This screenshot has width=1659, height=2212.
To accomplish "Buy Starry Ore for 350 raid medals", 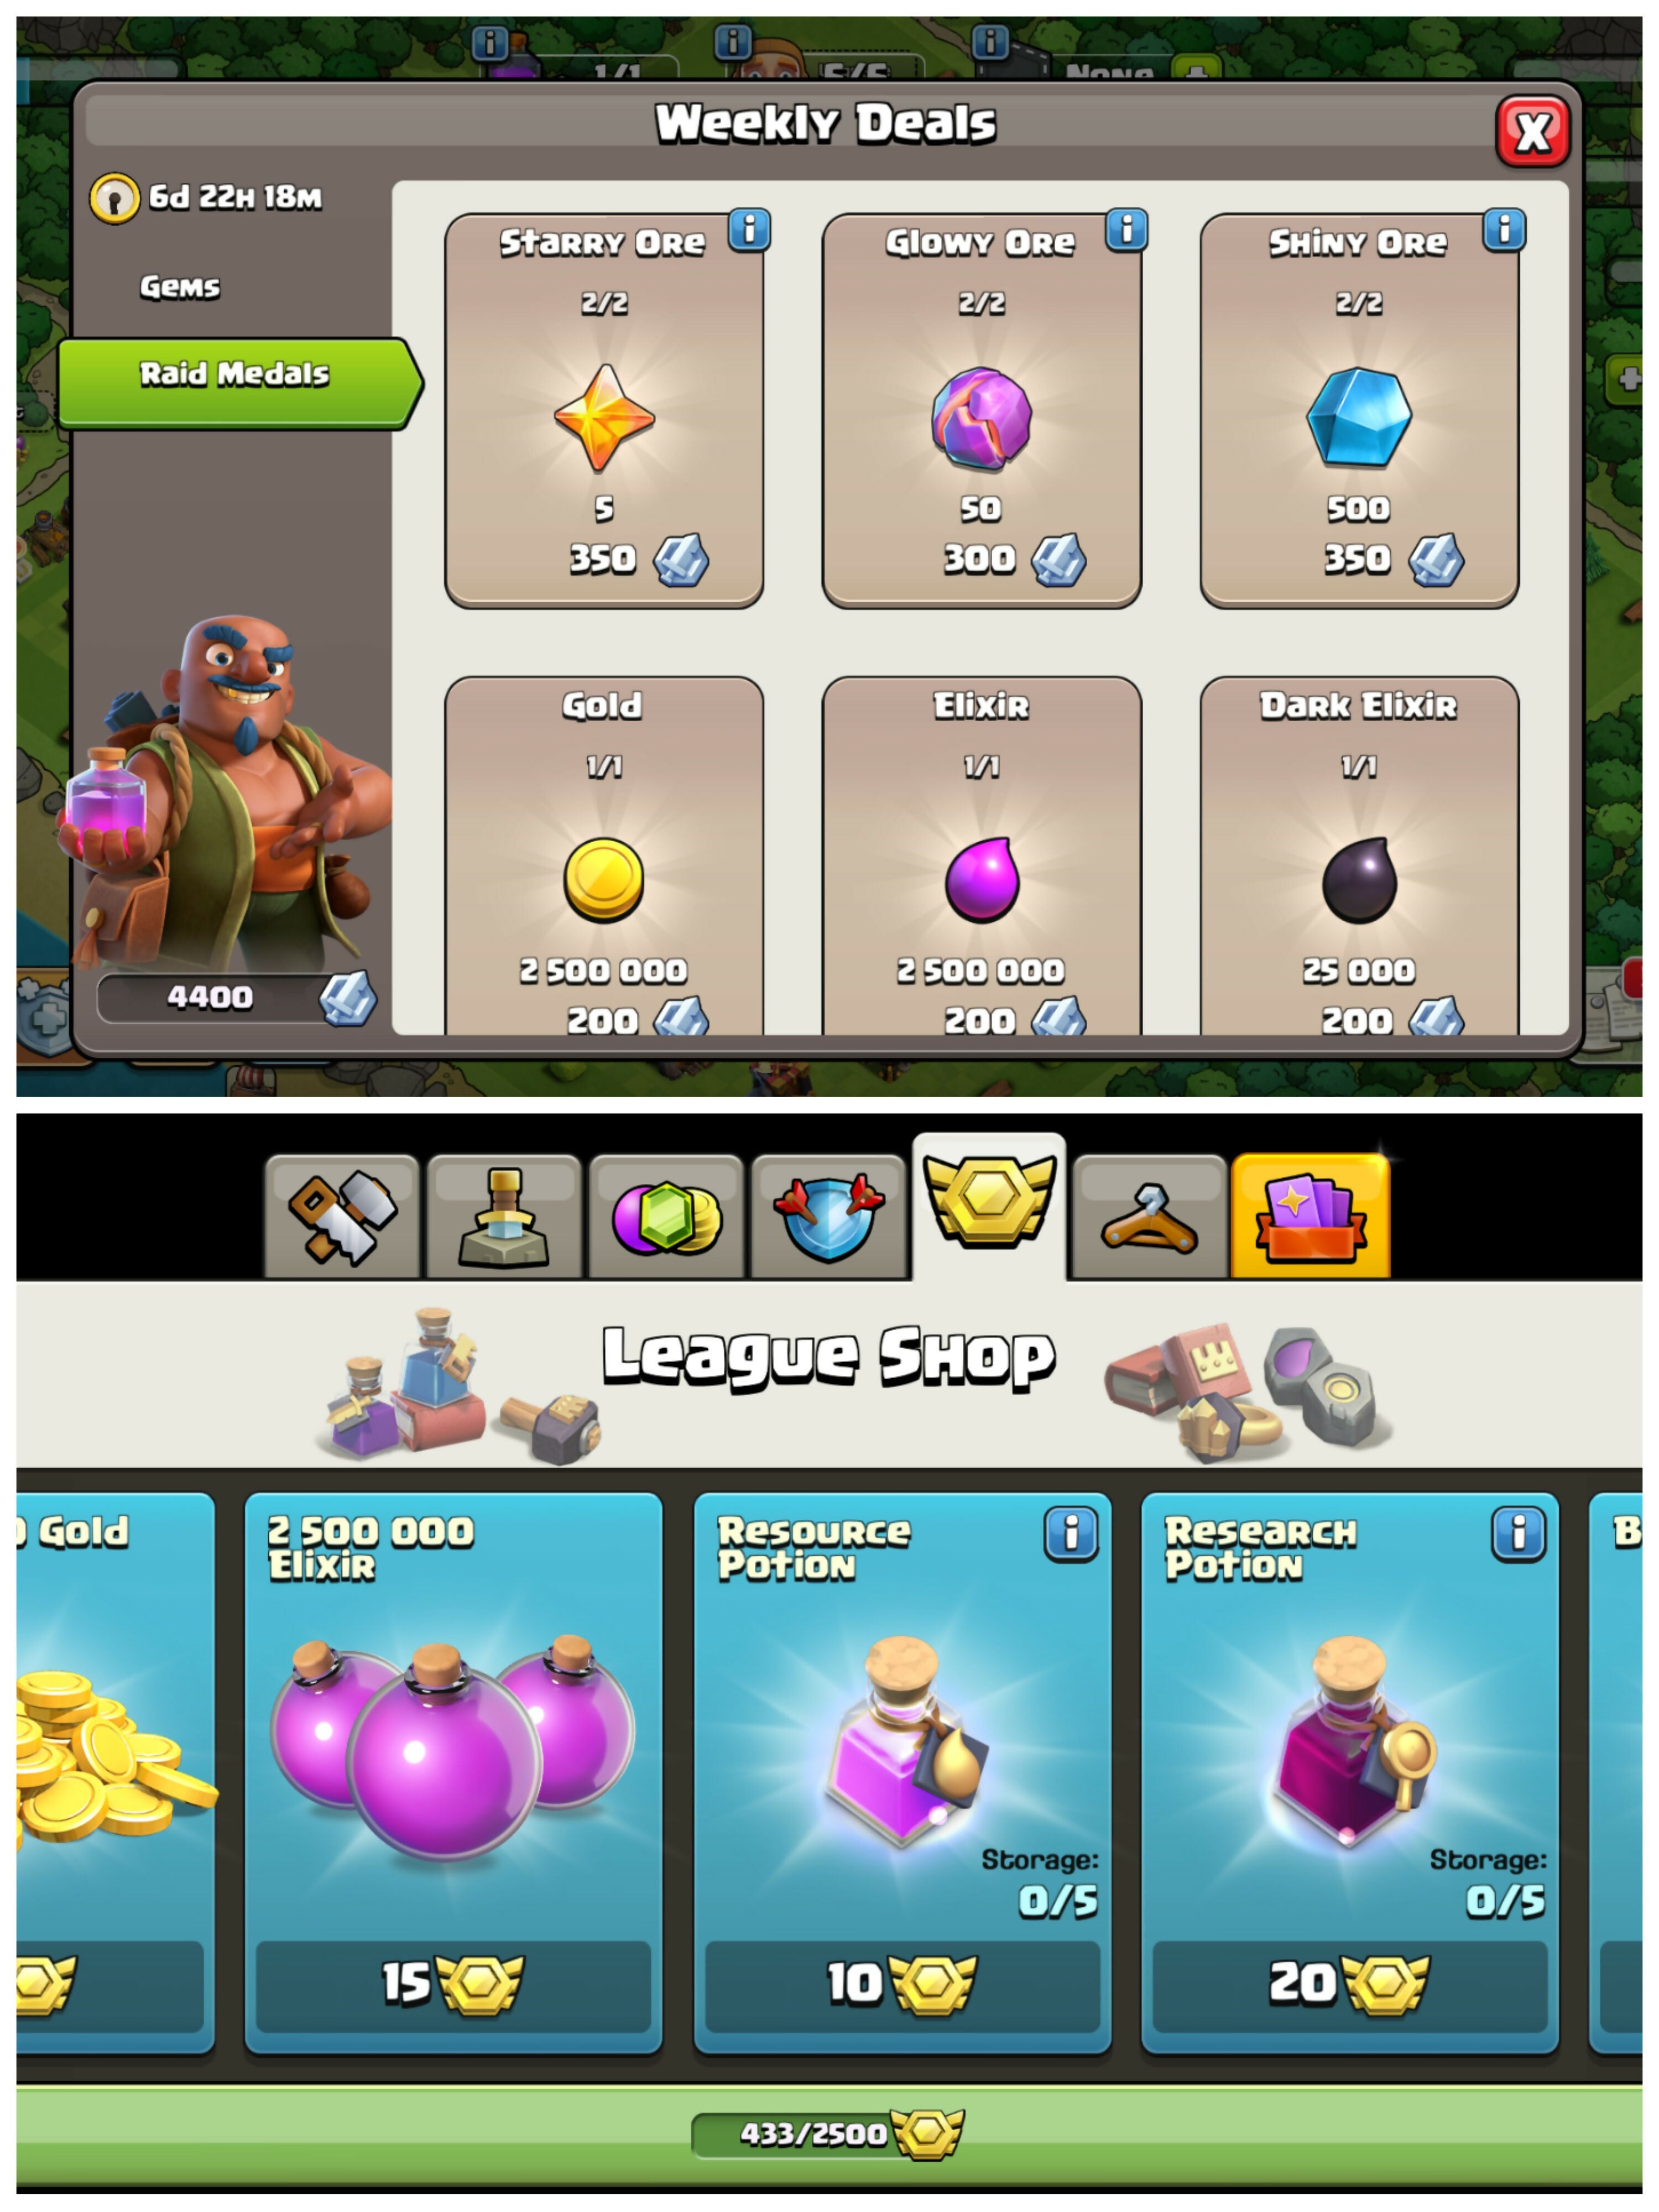I will click(604, 410).
